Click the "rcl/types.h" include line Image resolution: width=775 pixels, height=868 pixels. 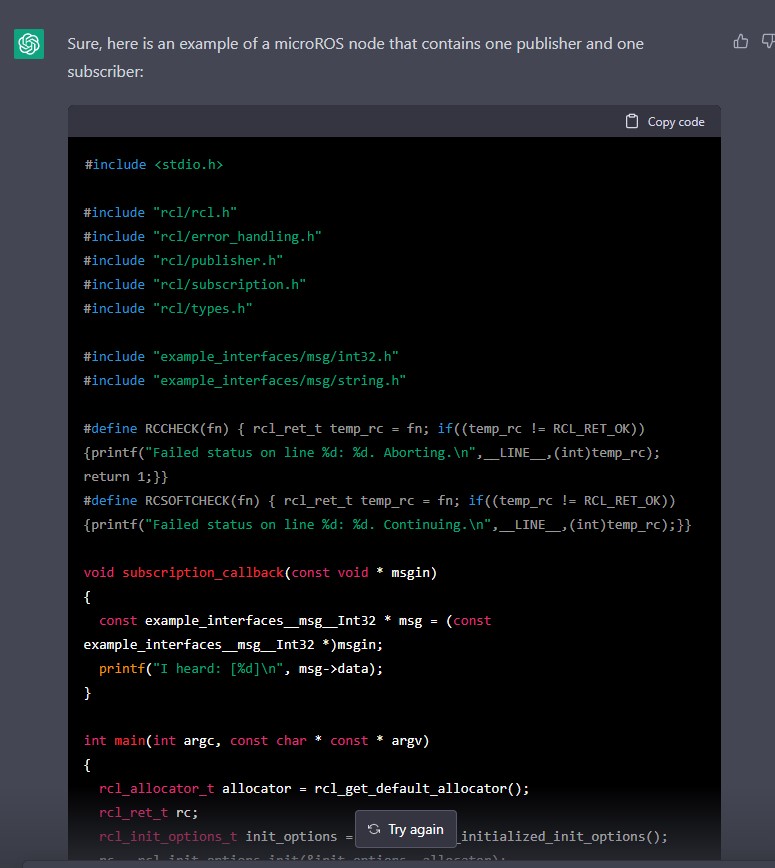[168, 308]
